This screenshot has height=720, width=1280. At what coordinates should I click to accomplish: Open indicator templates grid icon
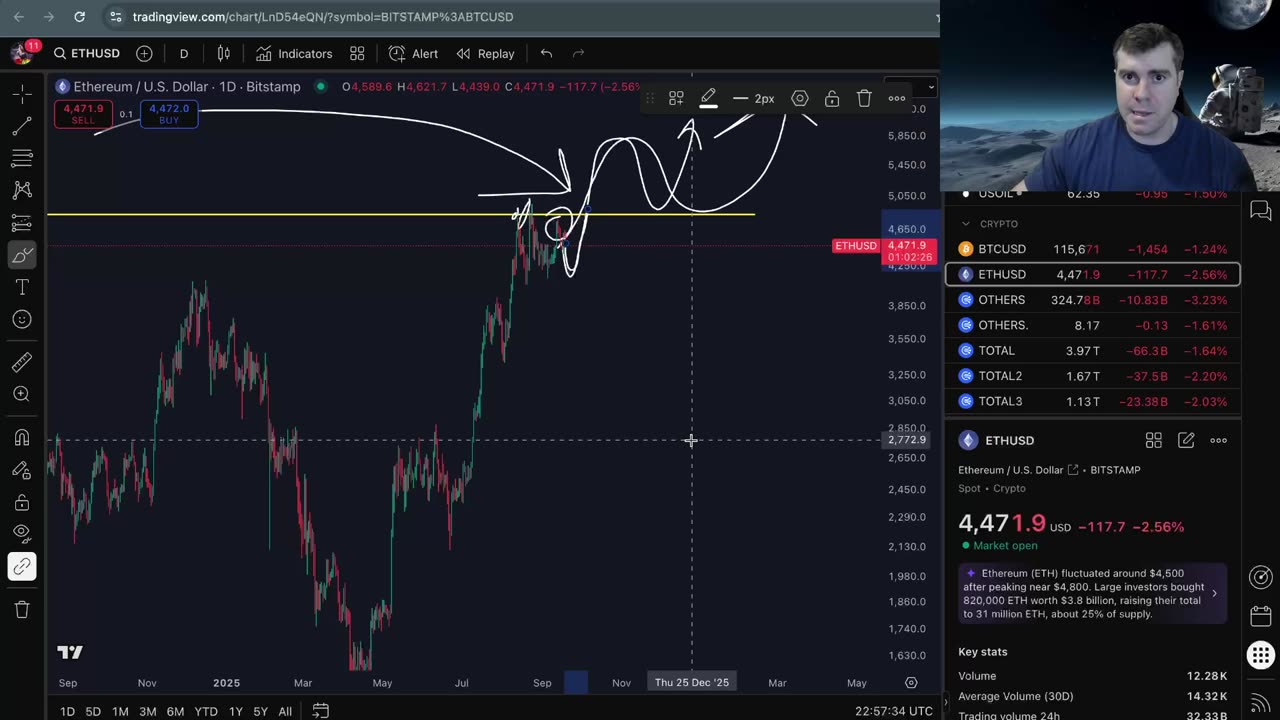point(357,54)
